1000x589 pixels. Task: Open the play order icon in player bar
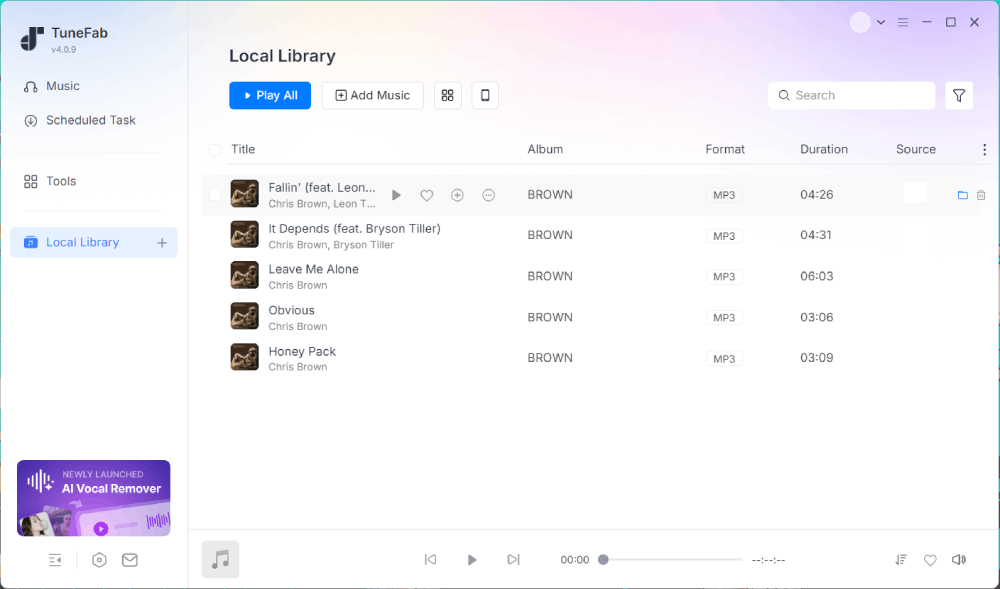tap(901, 560)
